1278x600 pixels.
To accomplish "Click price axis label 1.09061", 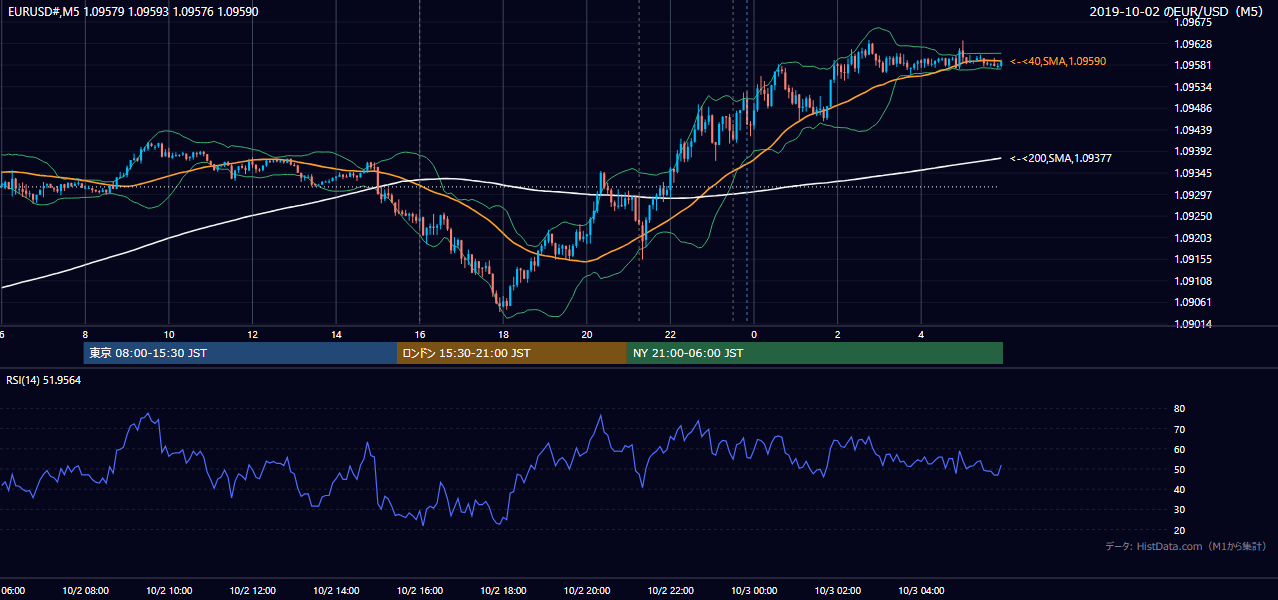I will click(x=1191, y=302).
